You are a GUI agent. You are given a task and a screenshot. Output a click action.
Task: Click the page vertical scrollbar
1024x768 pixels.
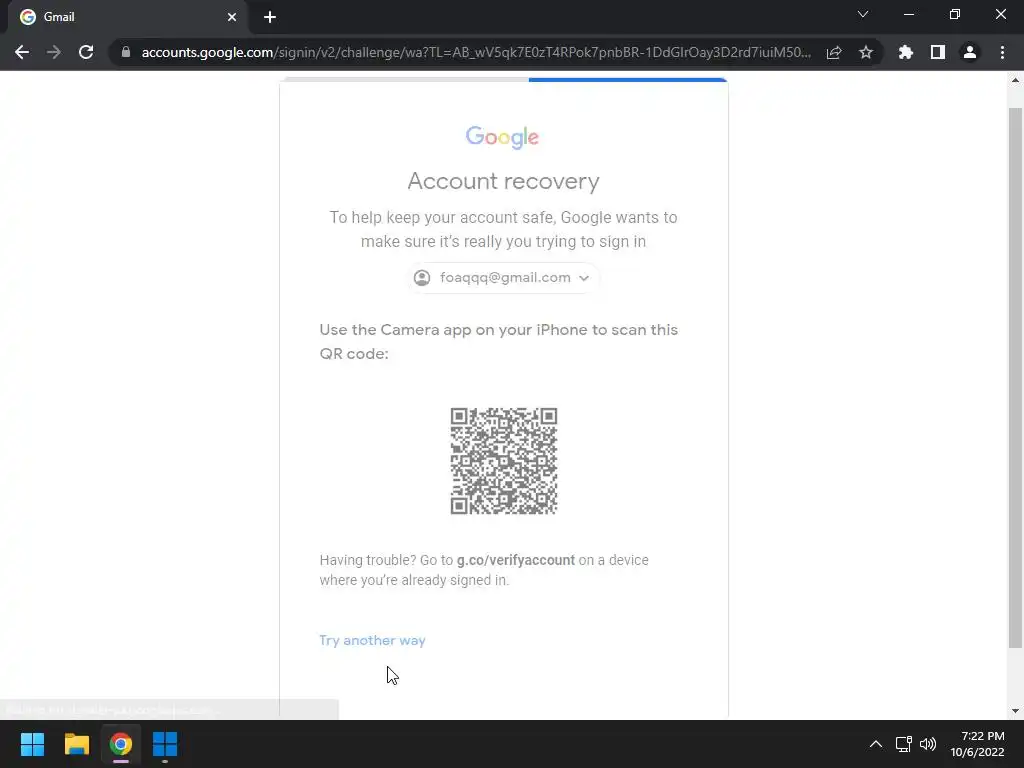[x=1015, y=377]
